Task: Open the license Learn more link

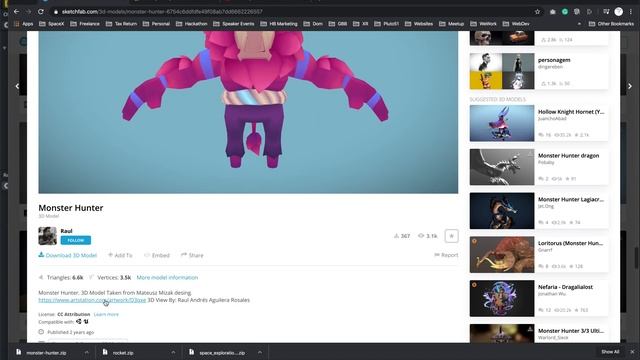Action: point(106,314)
